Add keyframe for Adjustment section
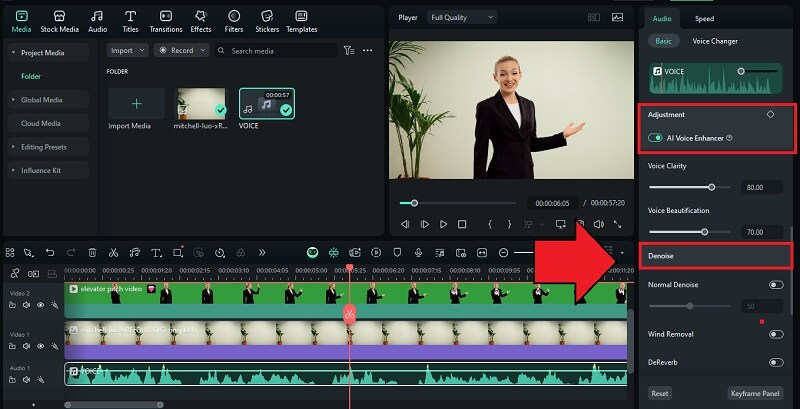The image size is (800, 409). pos(770,114)
